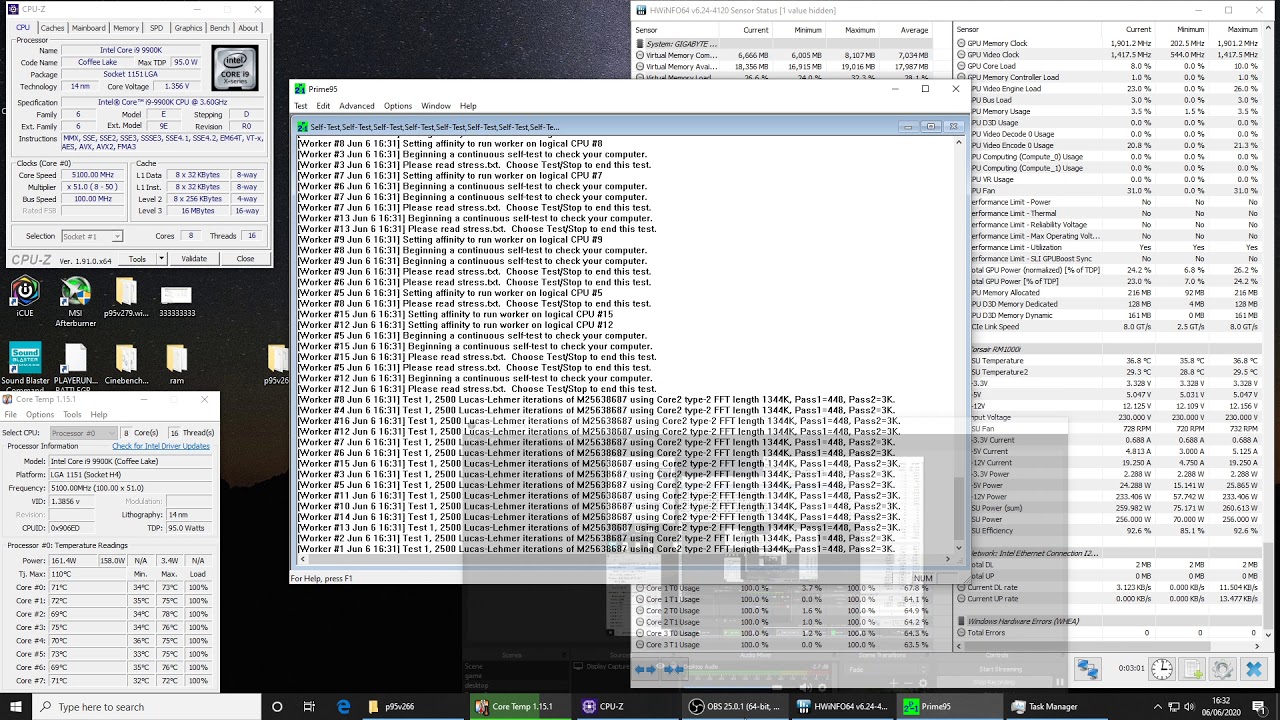Open Cortana circle icon on taskbar
The width and height of the screenshot is (1280, 720).
click(277, 706)
